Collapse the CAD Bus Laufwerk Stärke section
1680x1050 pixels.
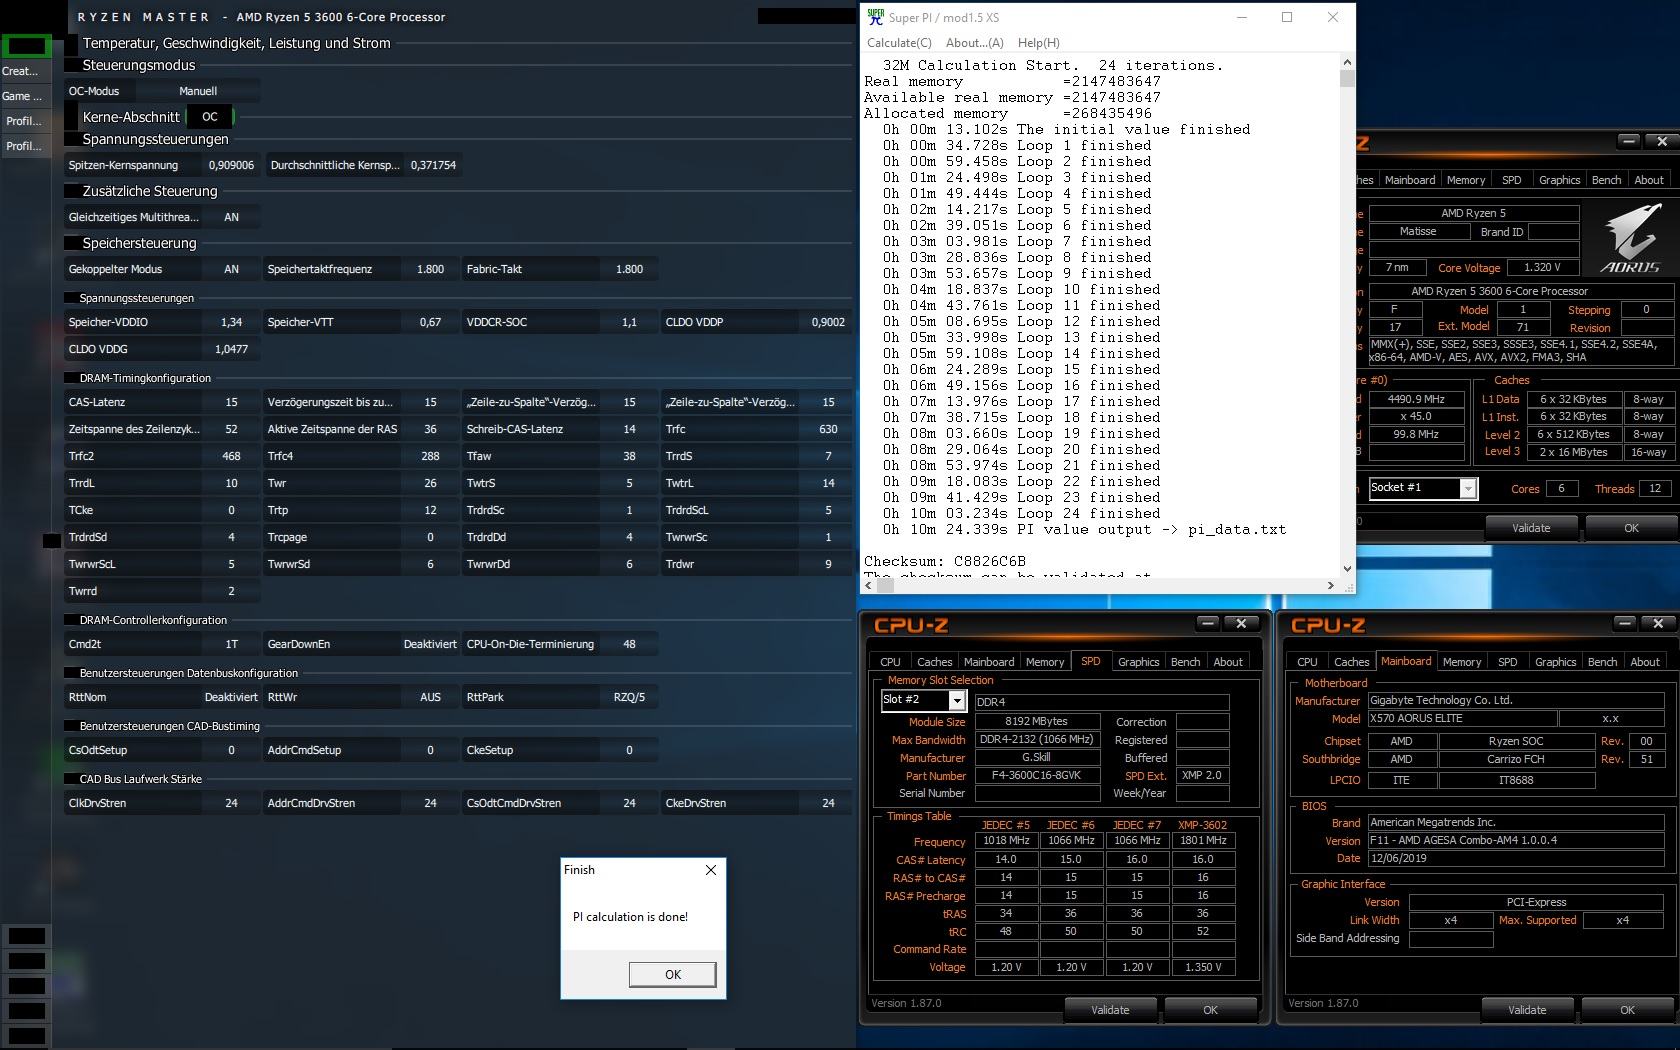71,779
